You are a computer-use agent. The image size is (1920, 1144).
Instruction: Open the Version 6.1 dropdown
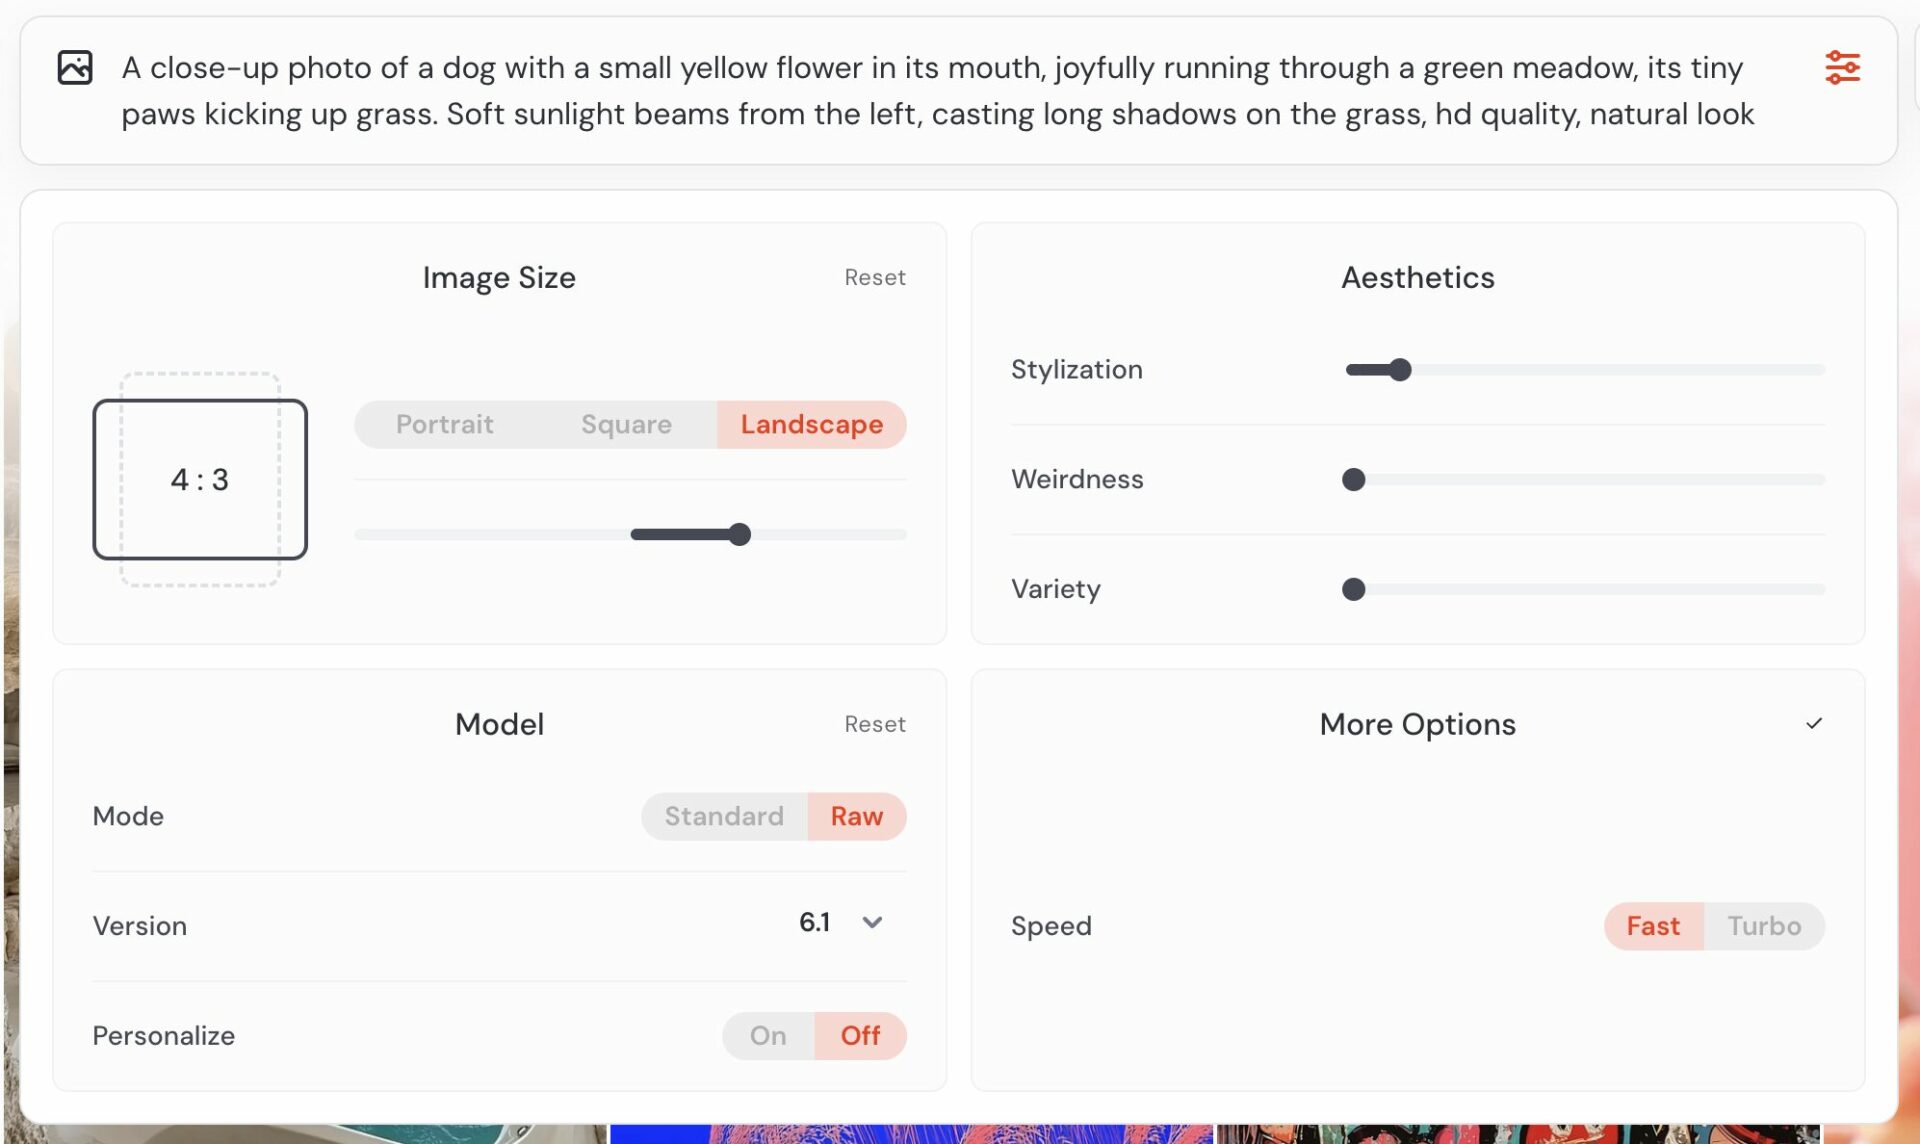tap(842, 922)
